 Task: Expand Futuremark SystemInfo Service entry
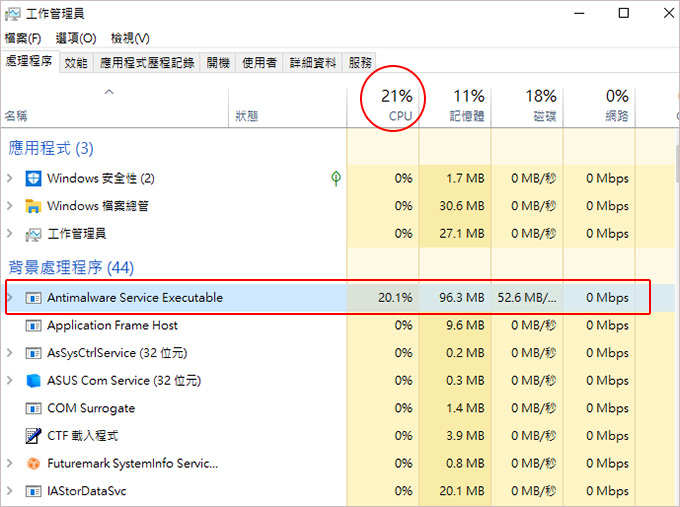(x=10, y=463)
